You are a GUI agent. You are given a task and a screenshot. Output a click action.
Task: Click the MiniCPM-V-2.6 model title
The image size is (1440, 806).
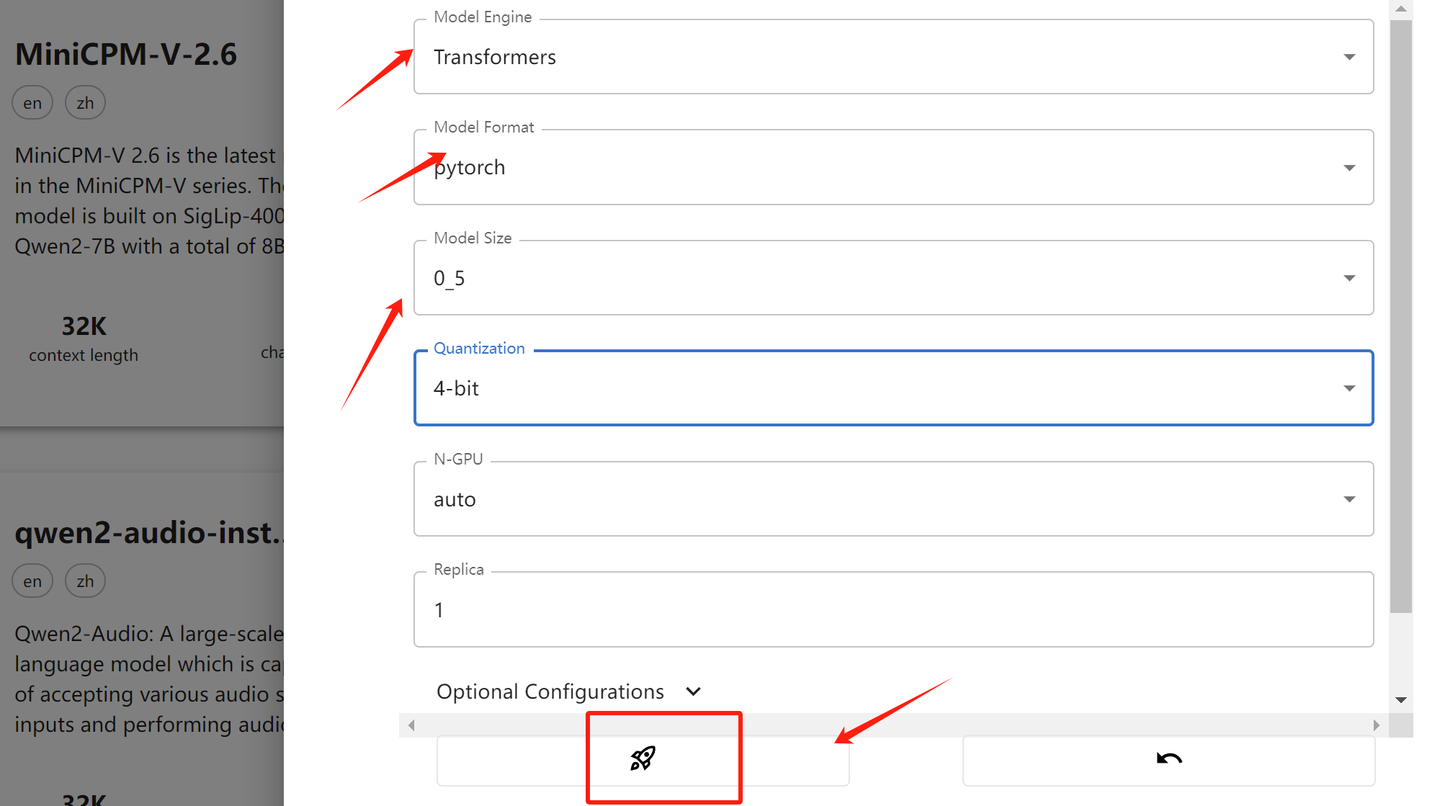pyautogui.click(x=126, y=54)
